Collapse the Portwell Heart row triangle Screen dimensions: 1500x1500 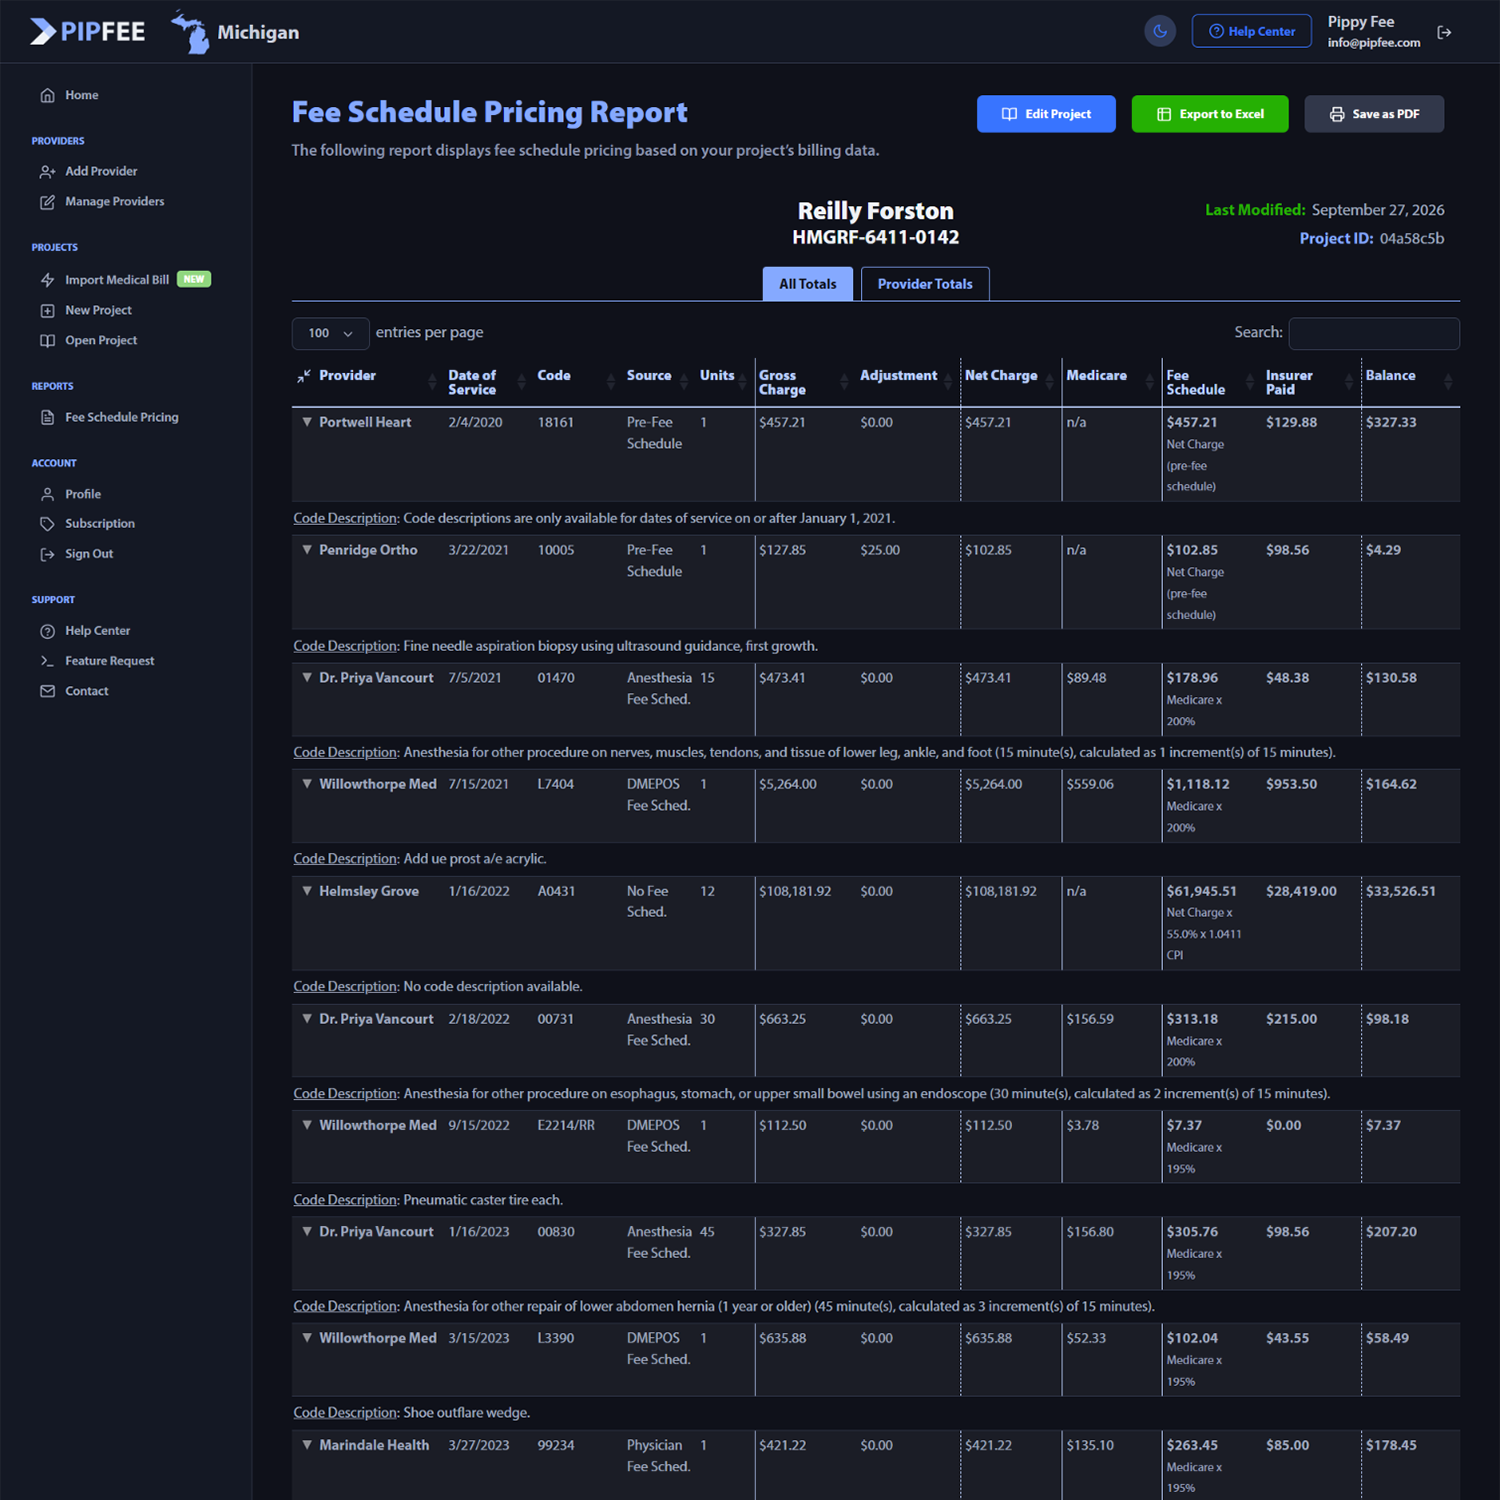(307, 422)
